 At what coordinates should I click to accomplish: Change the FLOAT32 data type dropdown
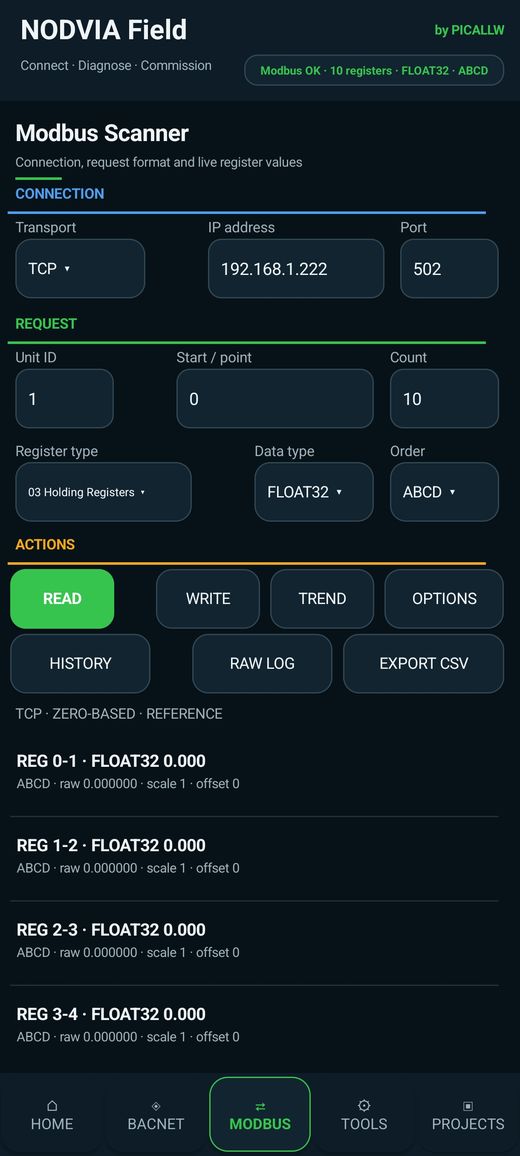pos(314,492)
